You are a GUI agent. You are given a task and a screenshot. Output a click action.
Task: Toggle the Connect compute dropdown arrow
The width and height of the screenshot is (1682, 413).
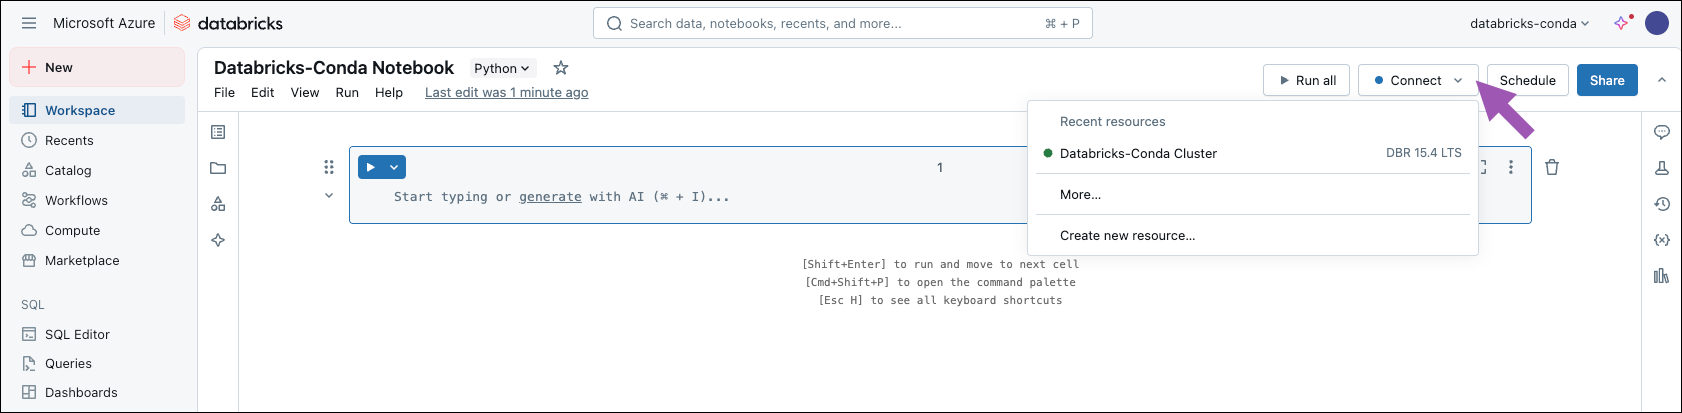click(x=1458, y=80)
